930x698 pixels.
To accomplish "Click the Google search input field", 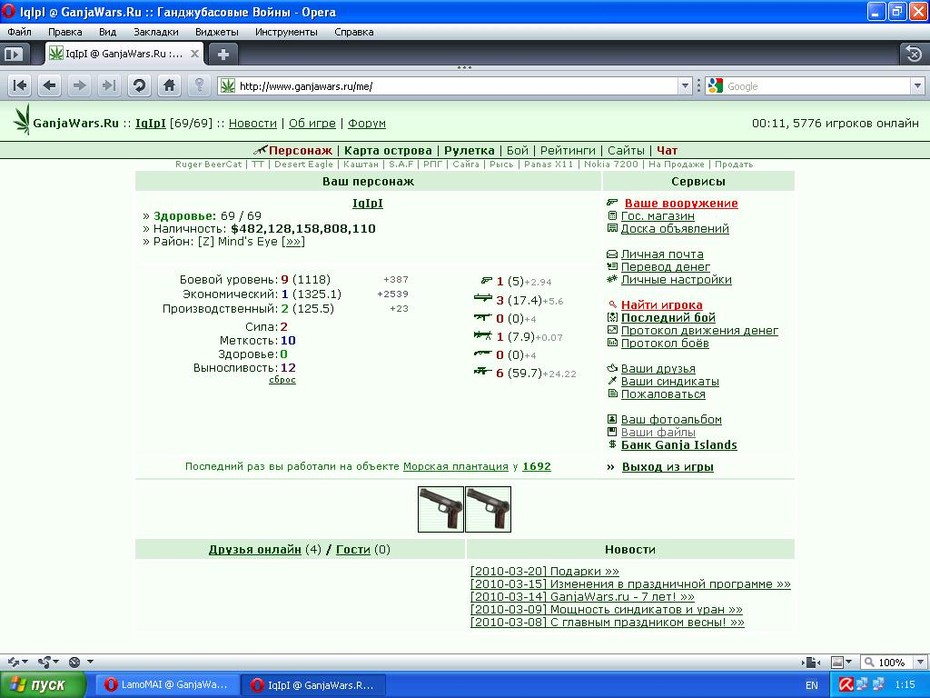I will tap(817, 86).
